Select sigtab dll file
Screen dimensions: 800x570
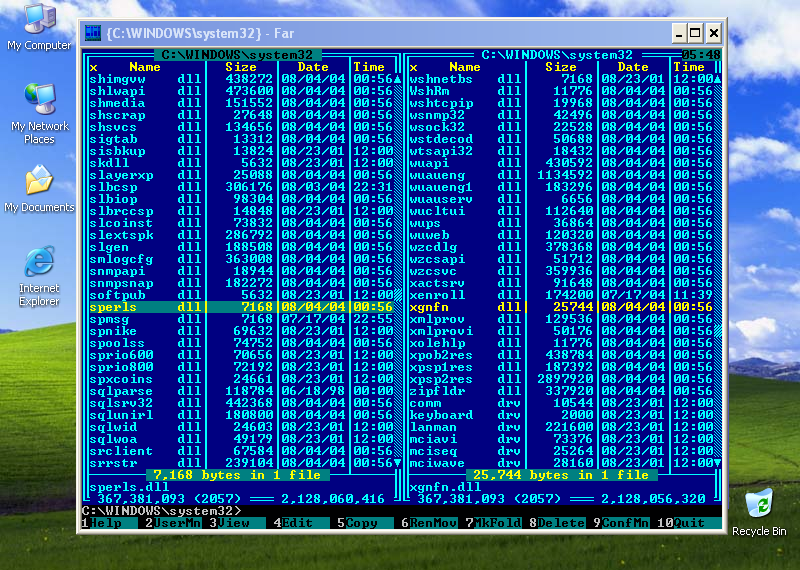[x=241, y=139]
